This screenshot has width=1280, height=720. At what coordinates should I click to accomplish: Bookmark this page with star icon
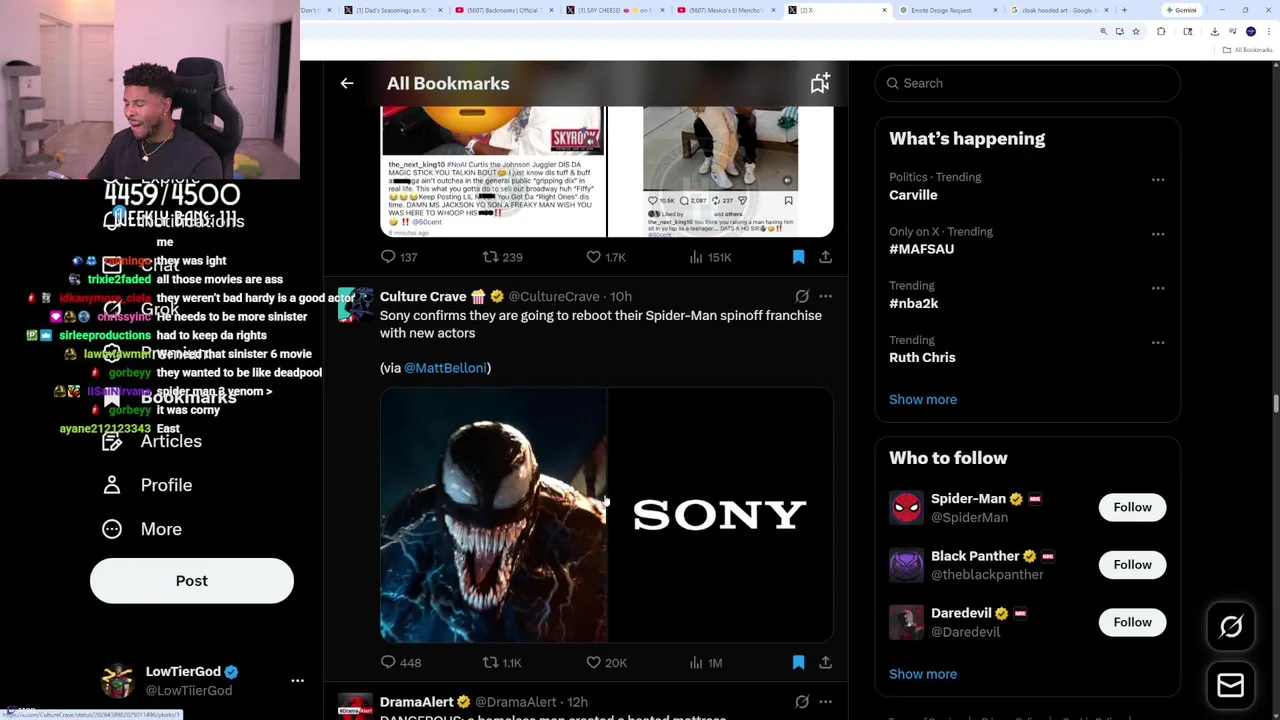(1135, 32)
